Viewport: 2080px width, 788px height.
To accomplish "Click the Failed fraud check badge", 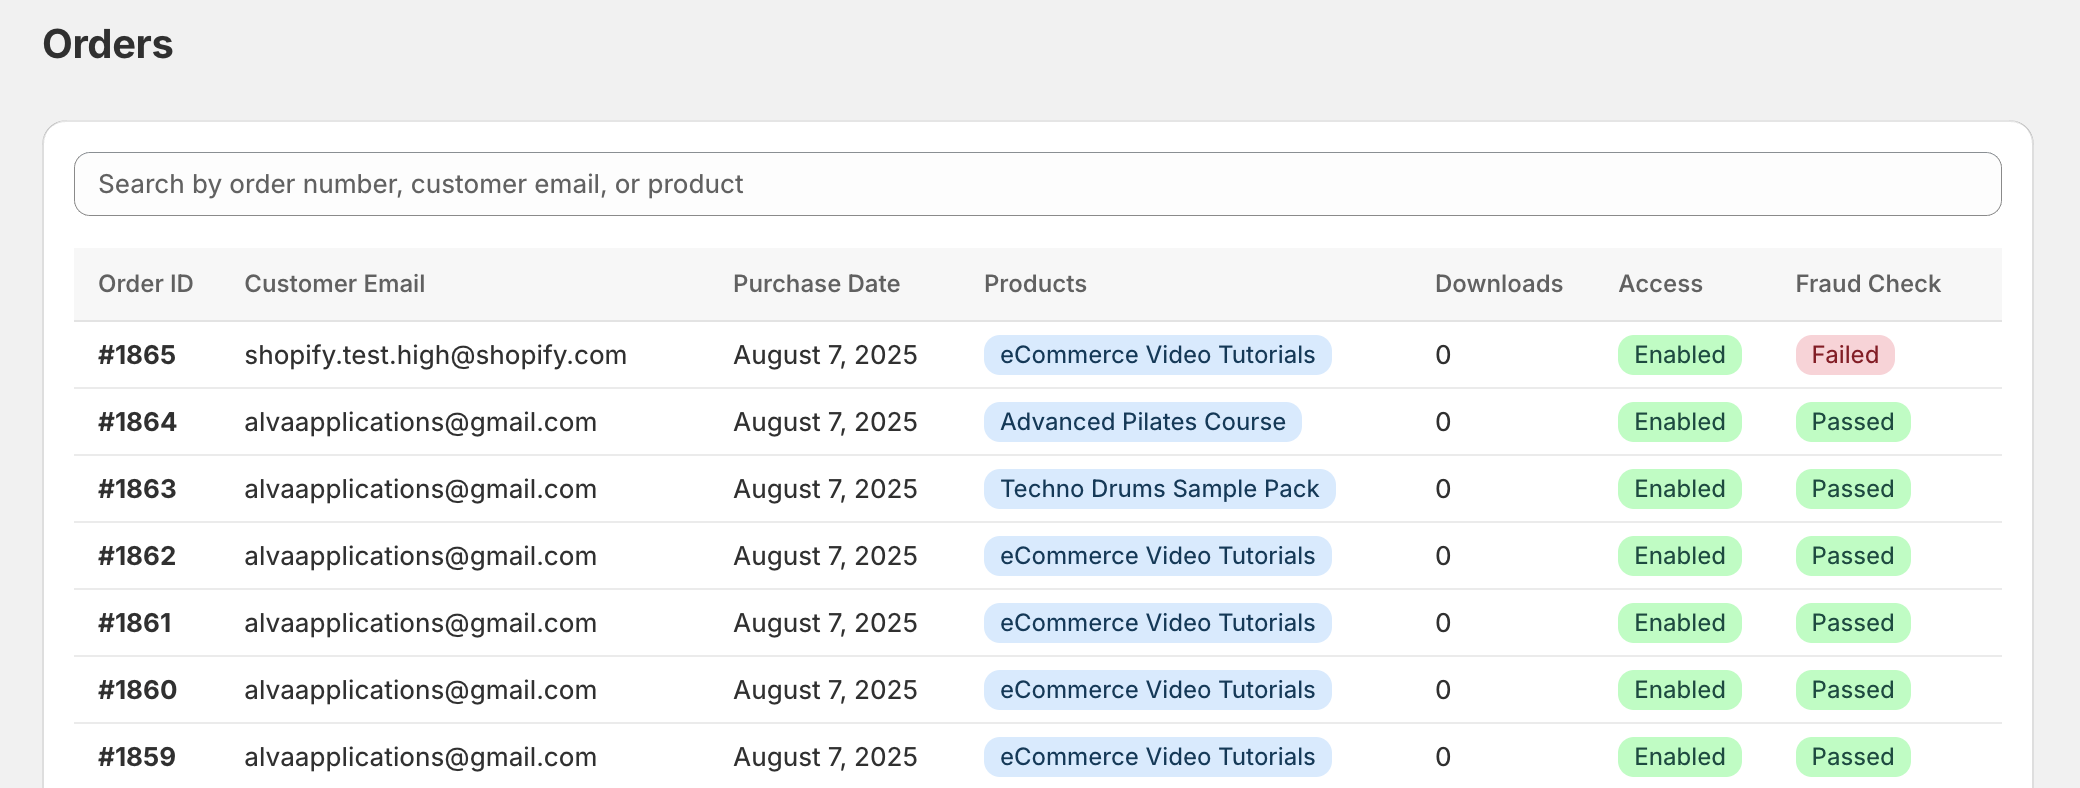I will click(x=1844, y=355).
